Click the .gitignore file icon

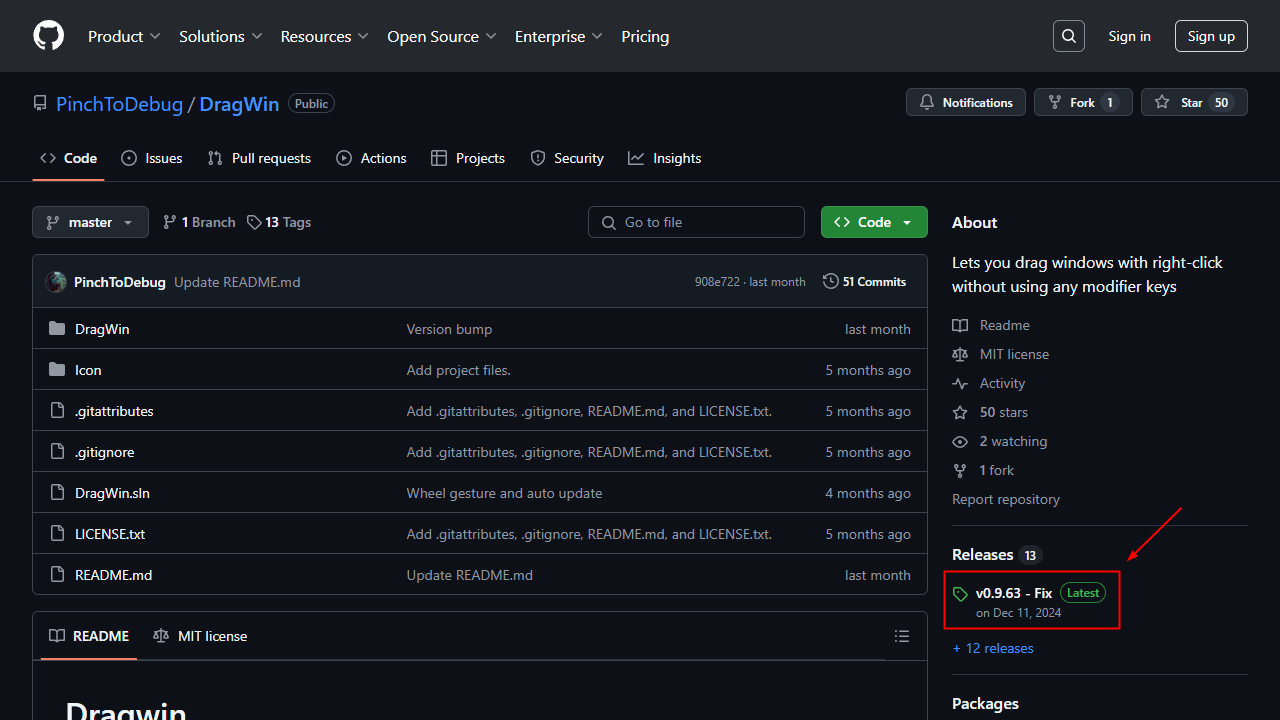(57, 451)
